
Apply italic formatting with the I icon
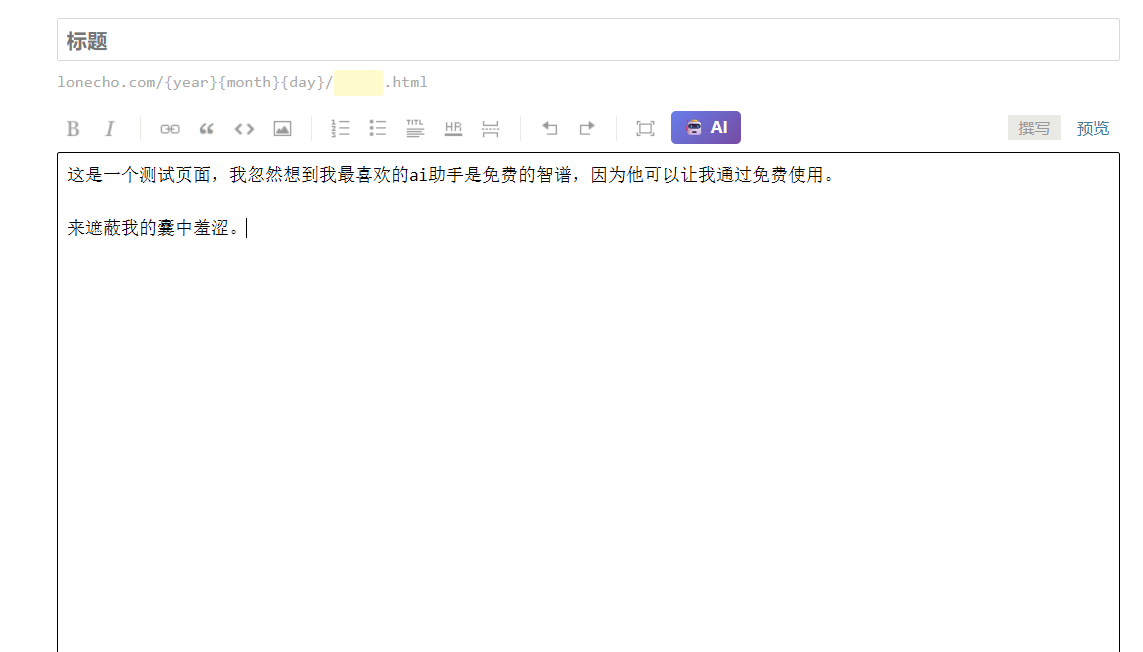tap(110, 128)
